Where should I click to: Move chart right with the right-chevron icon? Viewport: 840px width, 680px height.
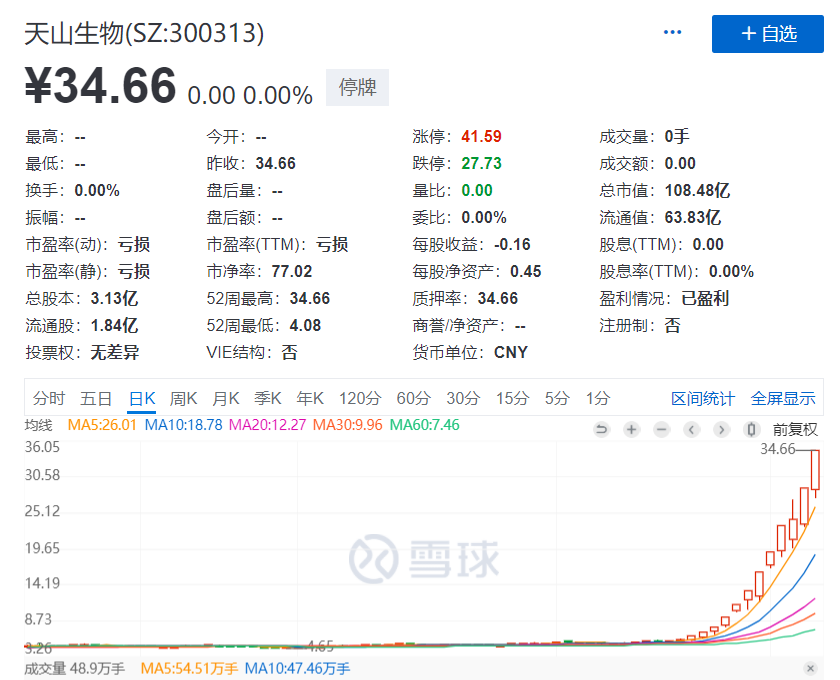click(722, 430)
